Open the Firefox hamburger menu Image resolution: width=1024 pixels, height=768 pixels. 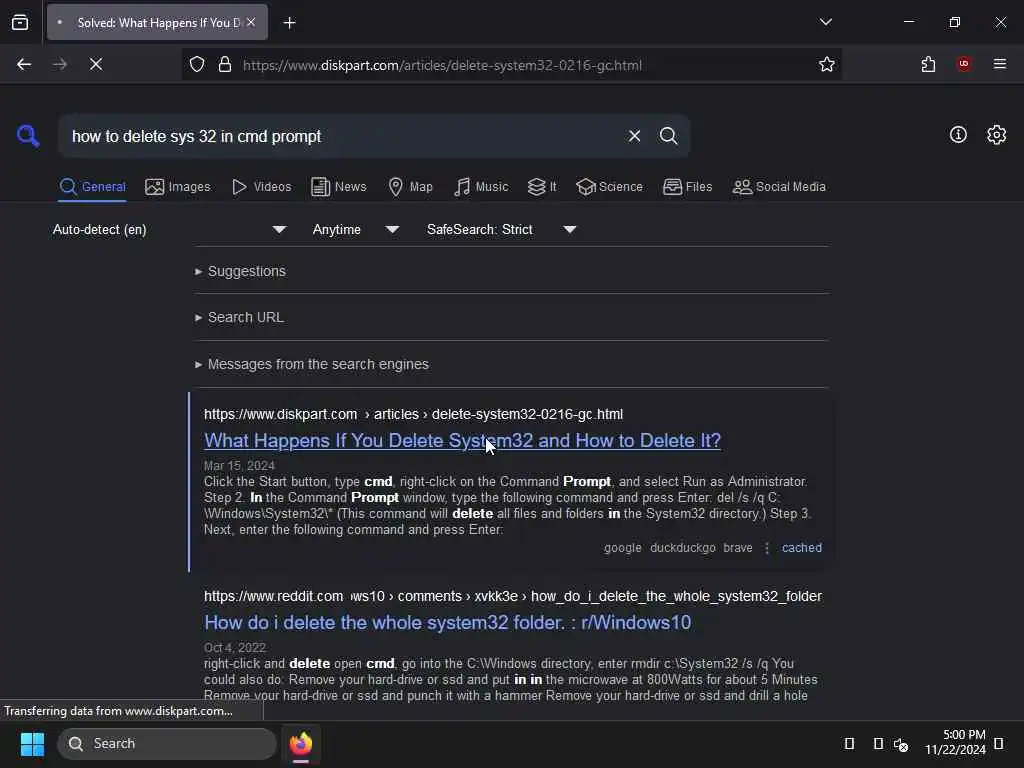point(1000,64)
